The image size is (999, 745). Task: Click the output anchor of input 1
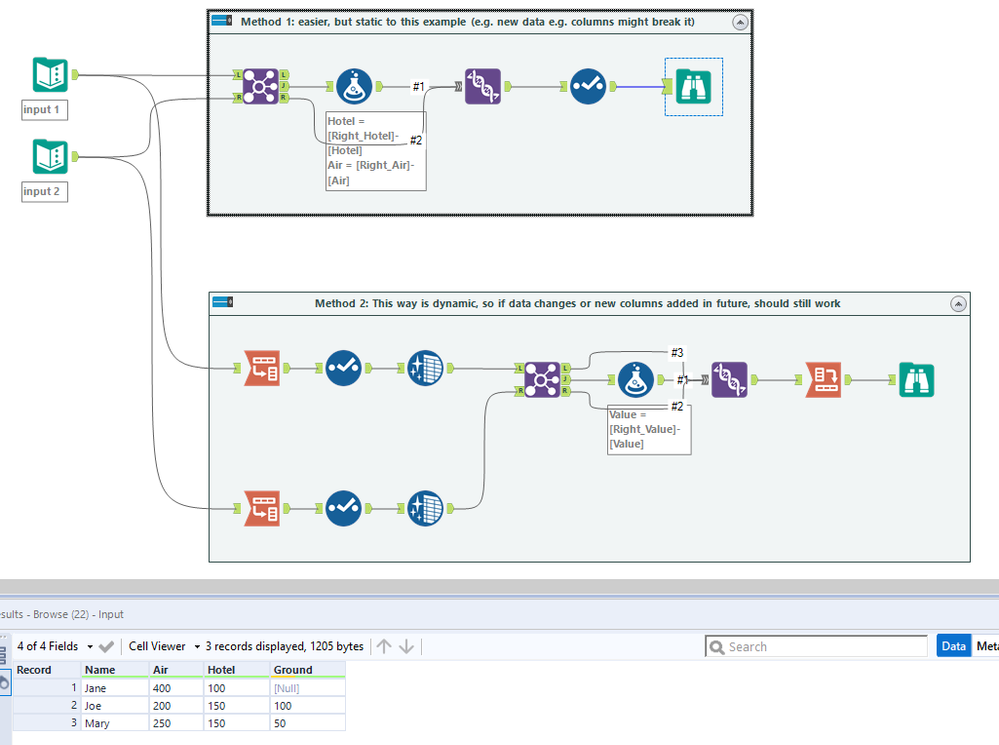point(75,75)
